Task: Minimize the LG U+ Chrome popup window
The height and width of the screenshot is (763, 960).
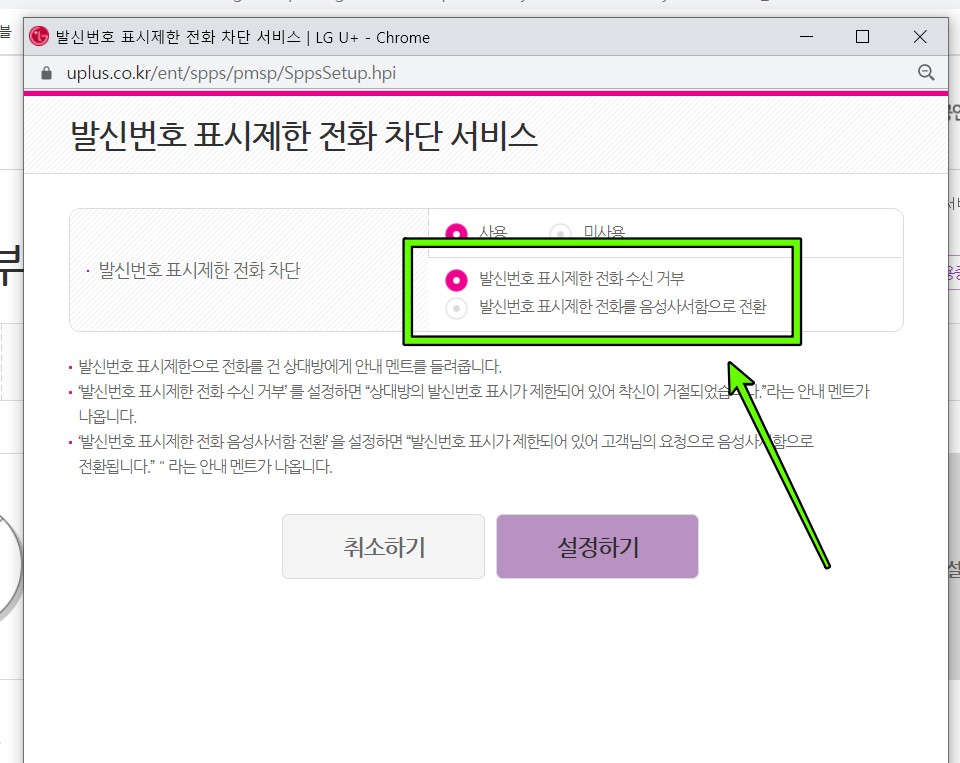Action: (x=806, y=37)
